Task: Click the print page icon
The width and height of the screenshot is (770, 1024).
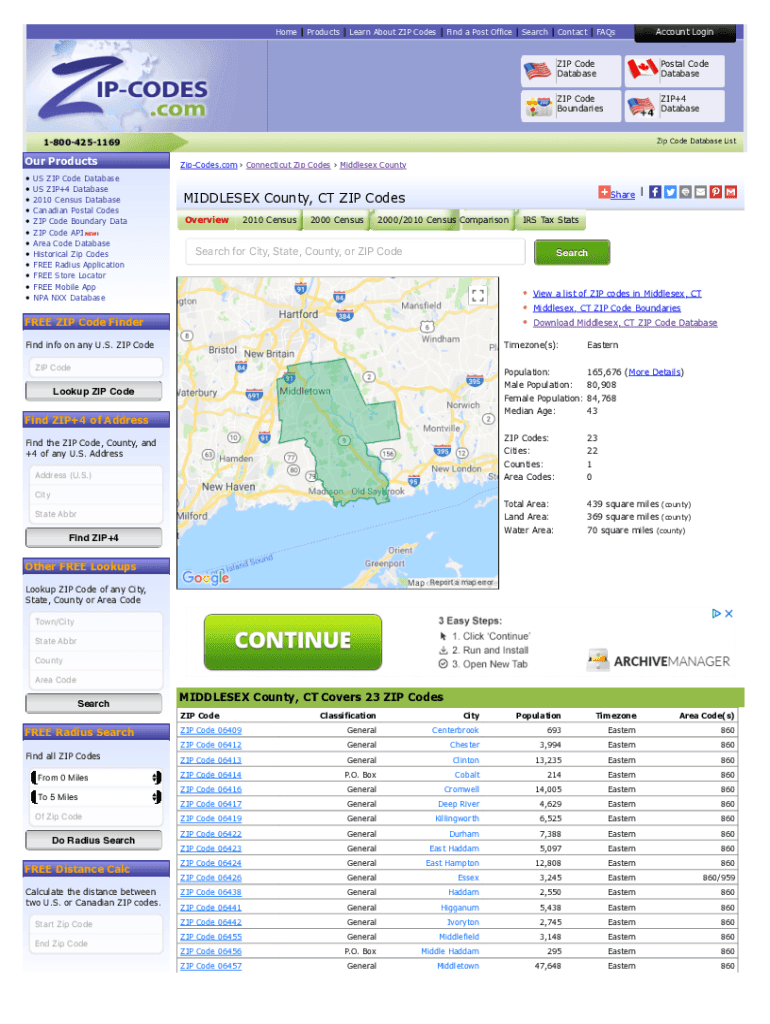Action: click(x=685, y=192)
